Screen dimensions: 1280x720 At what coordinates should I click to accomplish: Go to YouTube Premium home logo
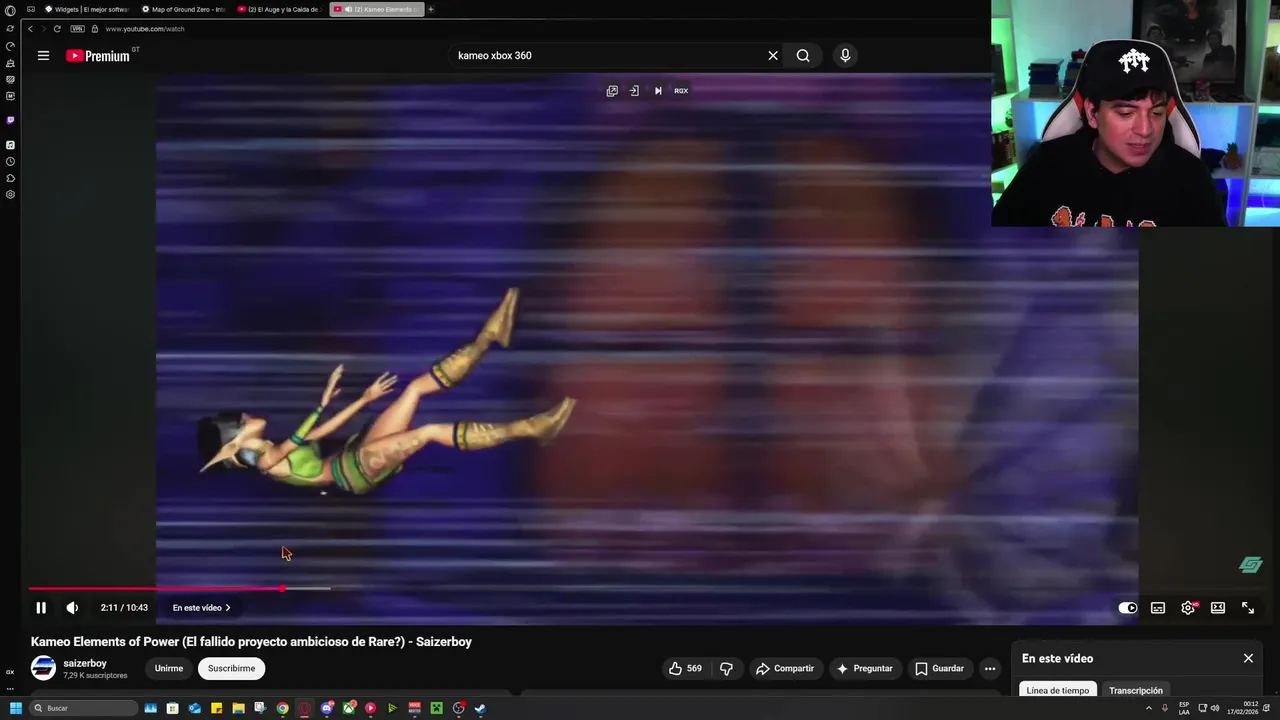(99, 56)
